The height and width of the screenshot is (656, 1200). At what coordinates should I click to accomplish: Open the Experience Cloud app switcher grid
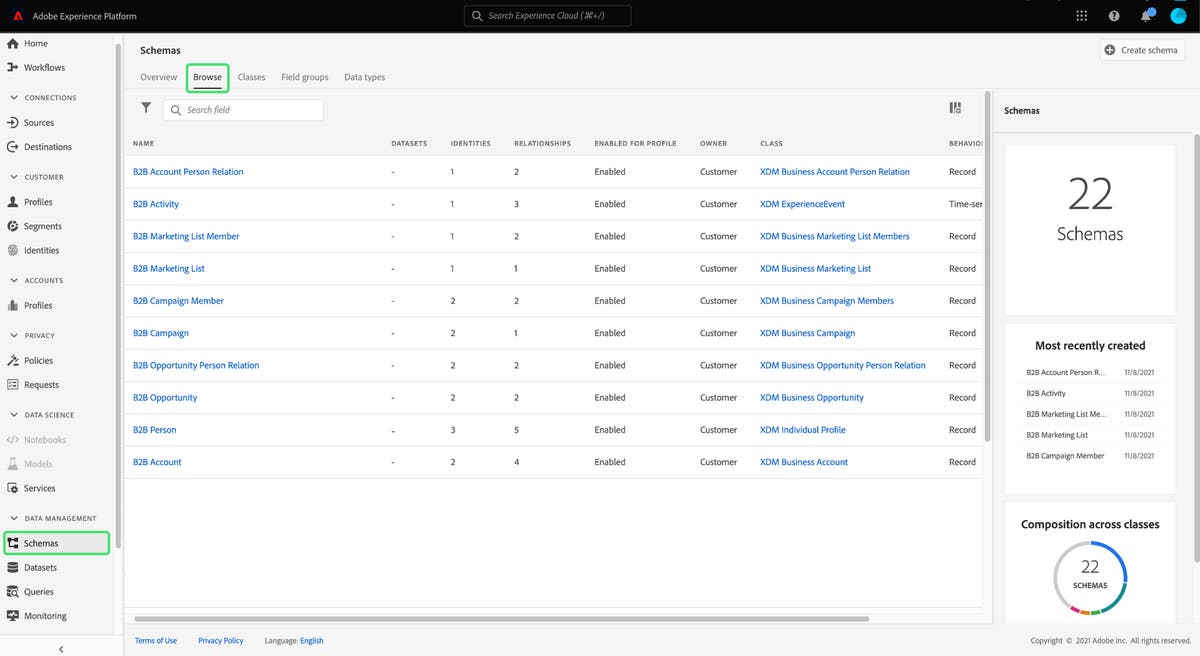[1081, 15]
